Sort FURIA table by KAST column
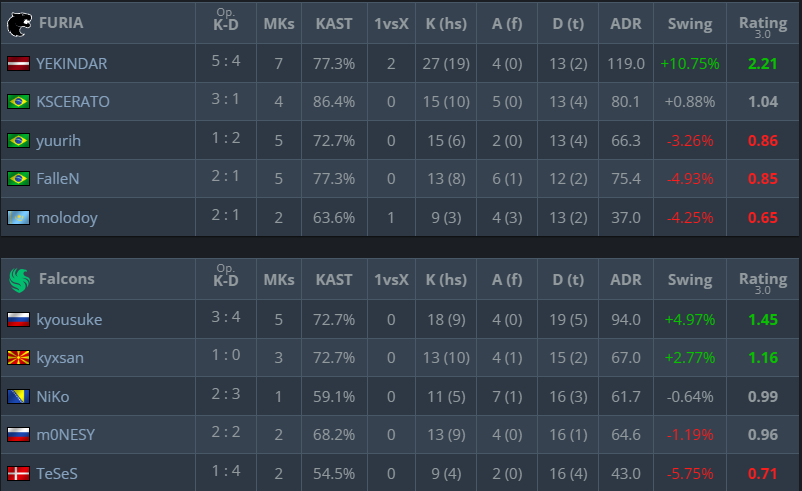802x491 pixels. tap(333, 23)
